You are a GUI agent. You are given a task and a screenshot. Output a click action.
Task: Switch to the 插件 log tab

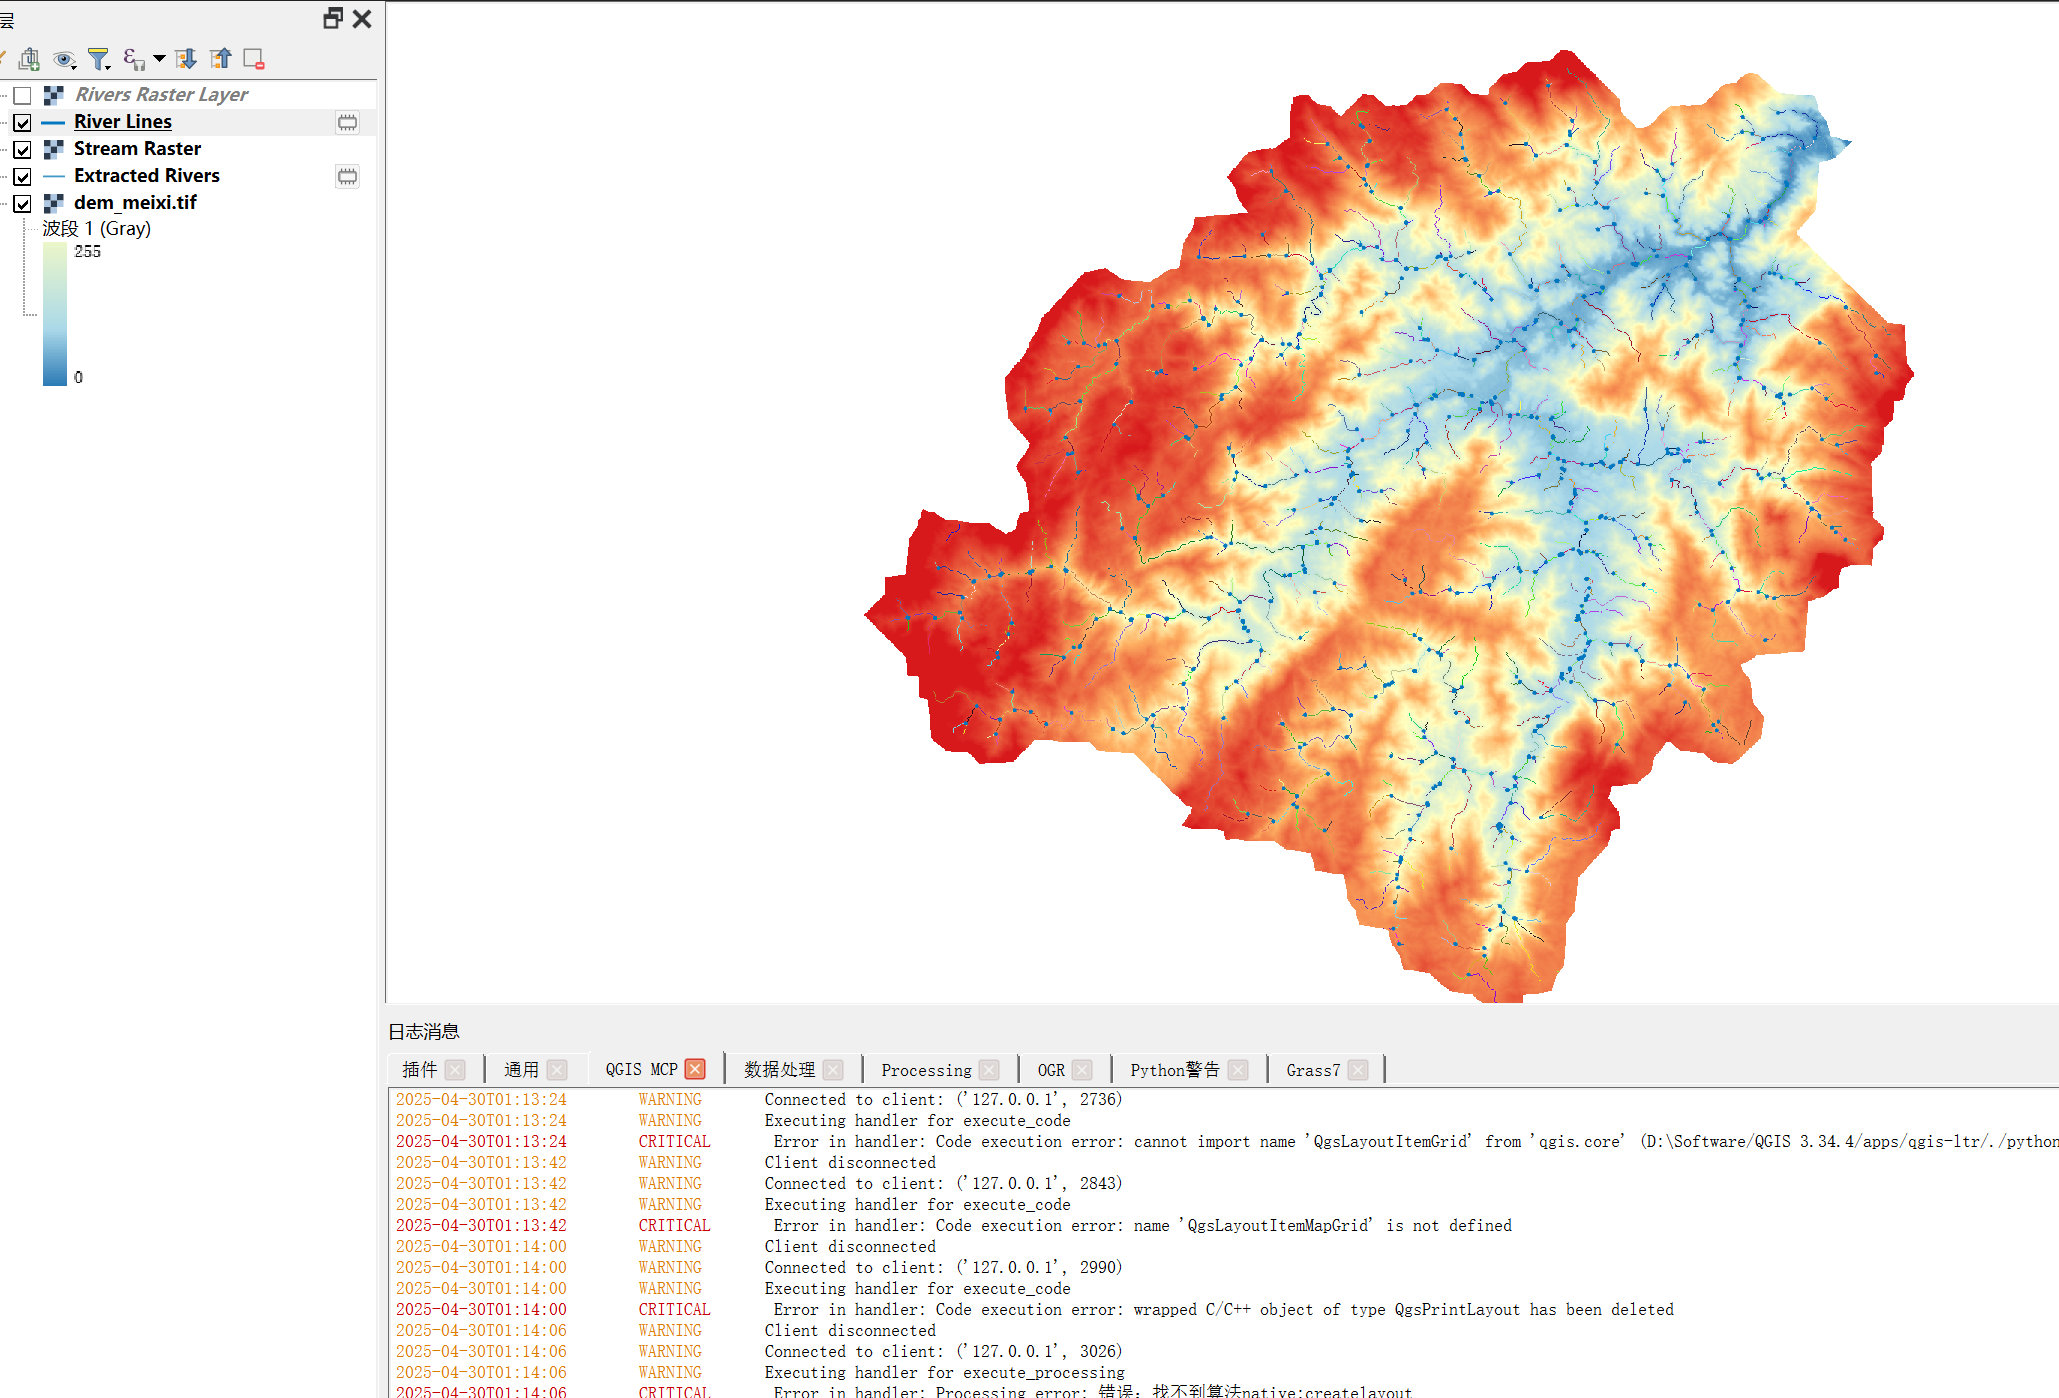[x=420, y=1070]
